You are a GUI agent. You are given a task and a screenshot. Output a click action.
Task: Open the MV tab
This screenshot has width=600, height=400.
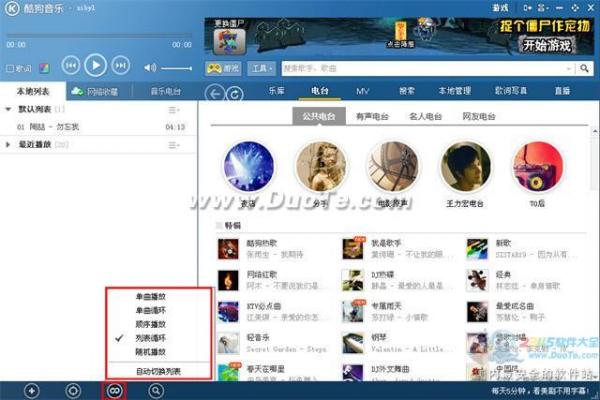pos(362,91)
